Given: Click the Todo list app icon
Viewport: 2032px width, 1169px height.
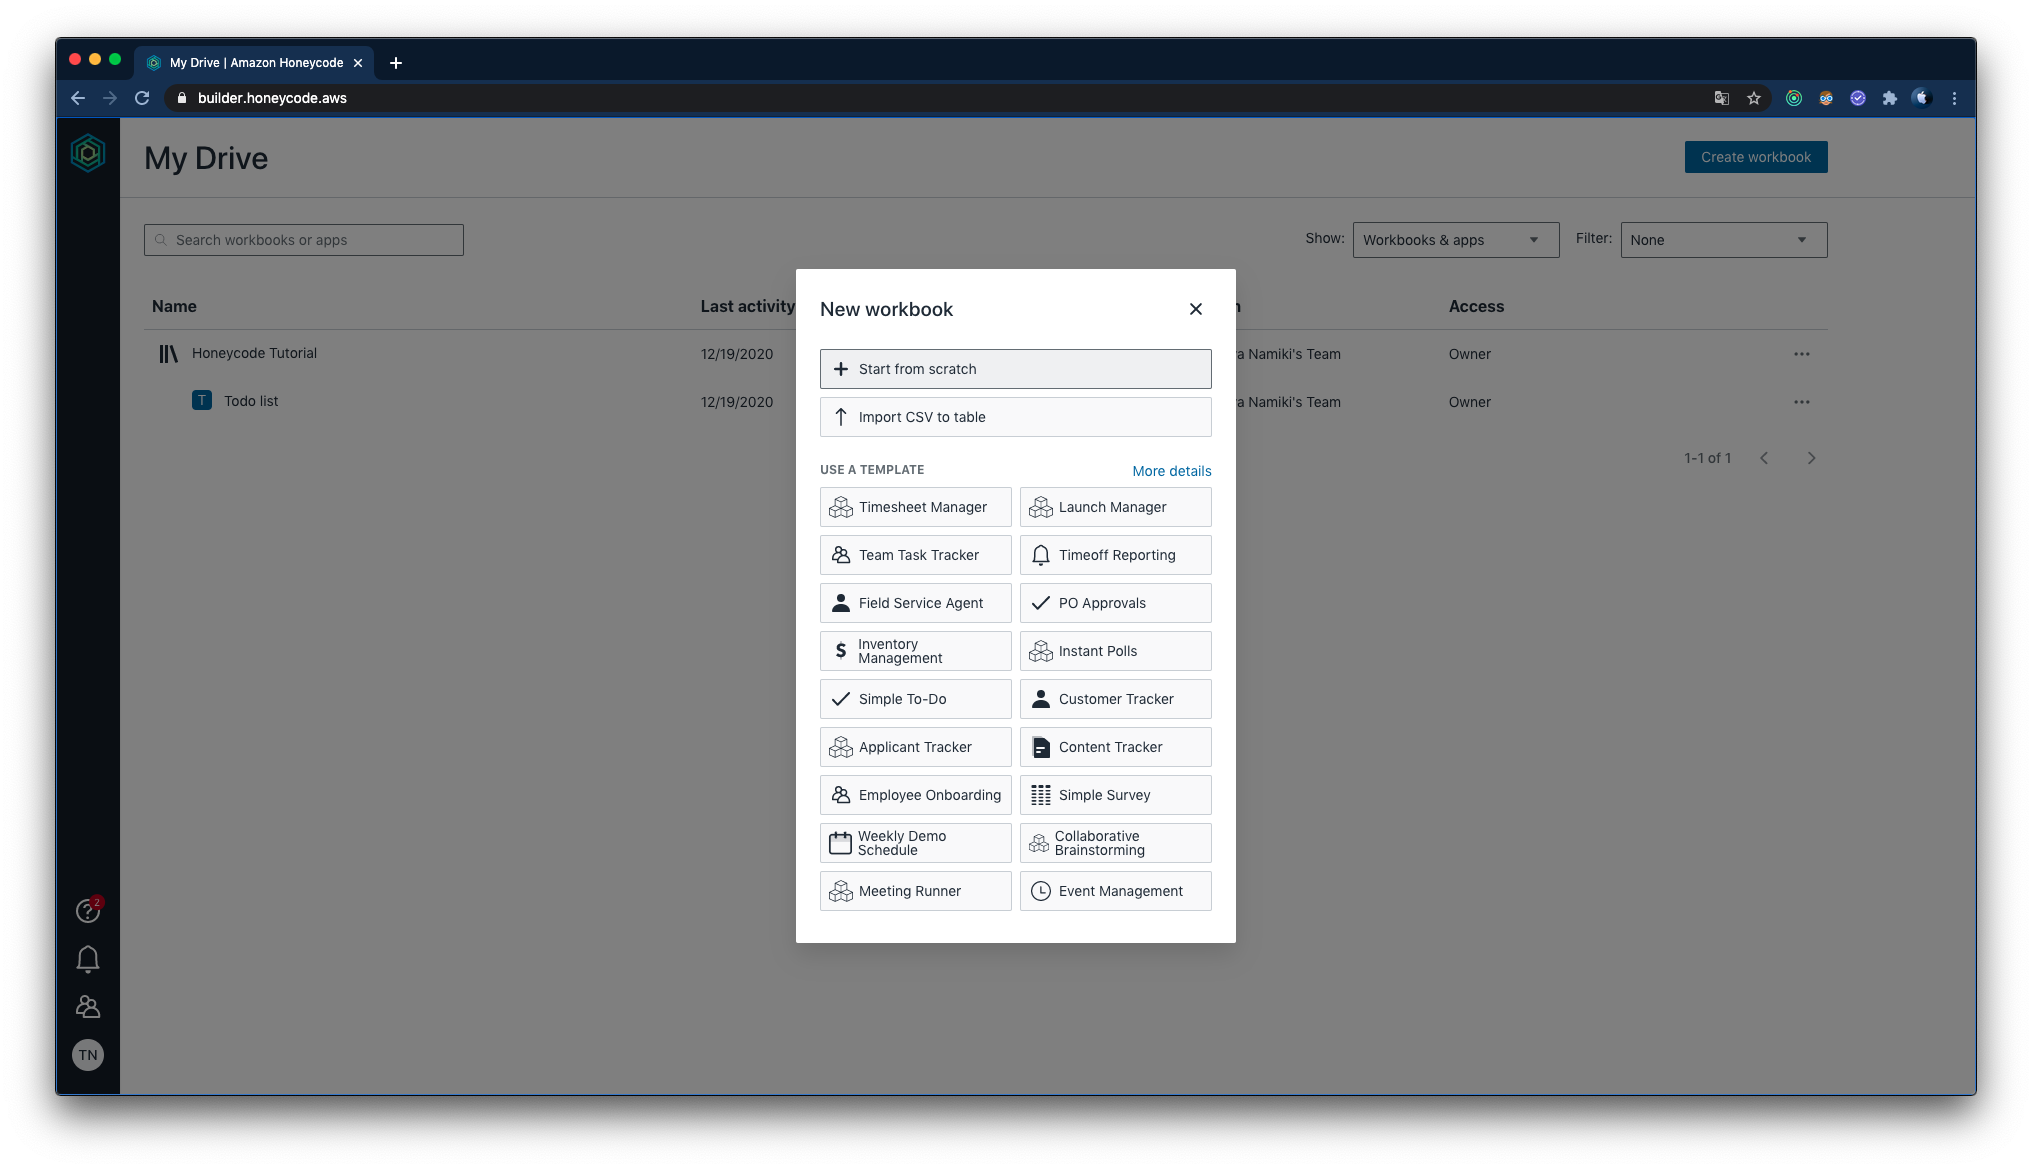Looking at the screenshot, I should click(202, 400).
